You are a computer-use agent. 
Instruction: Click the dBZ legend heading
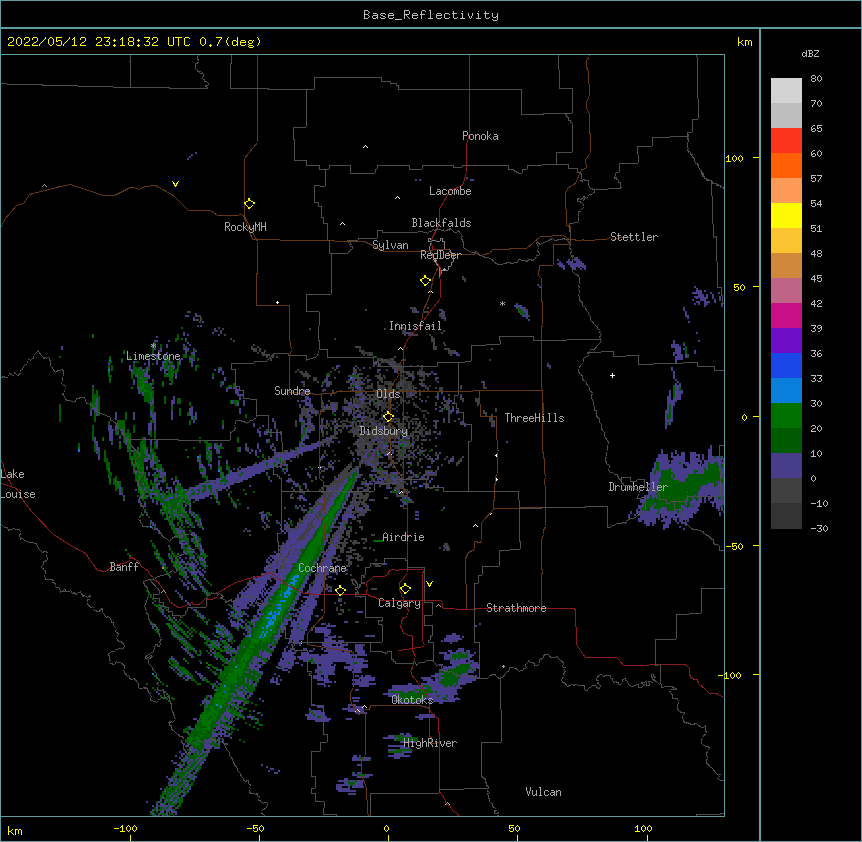pos(810,53)
